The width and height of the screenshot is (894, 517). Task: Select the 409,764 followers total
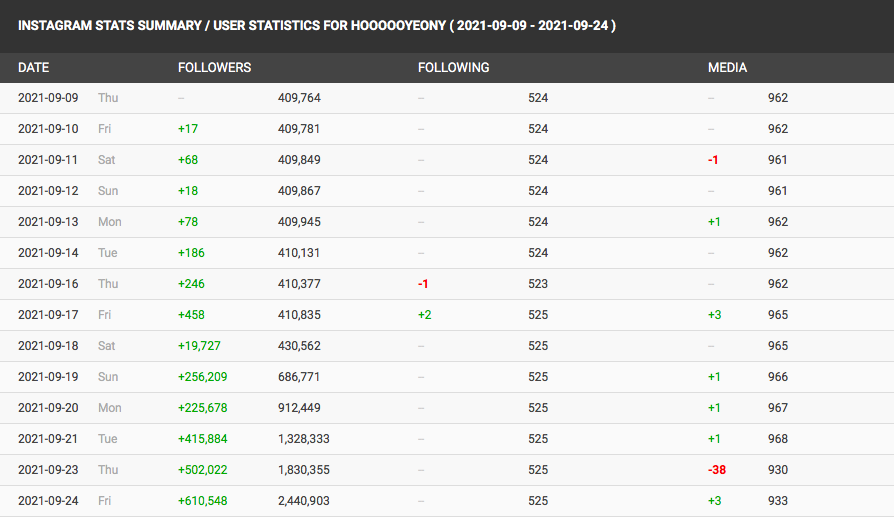click(299, 98)
